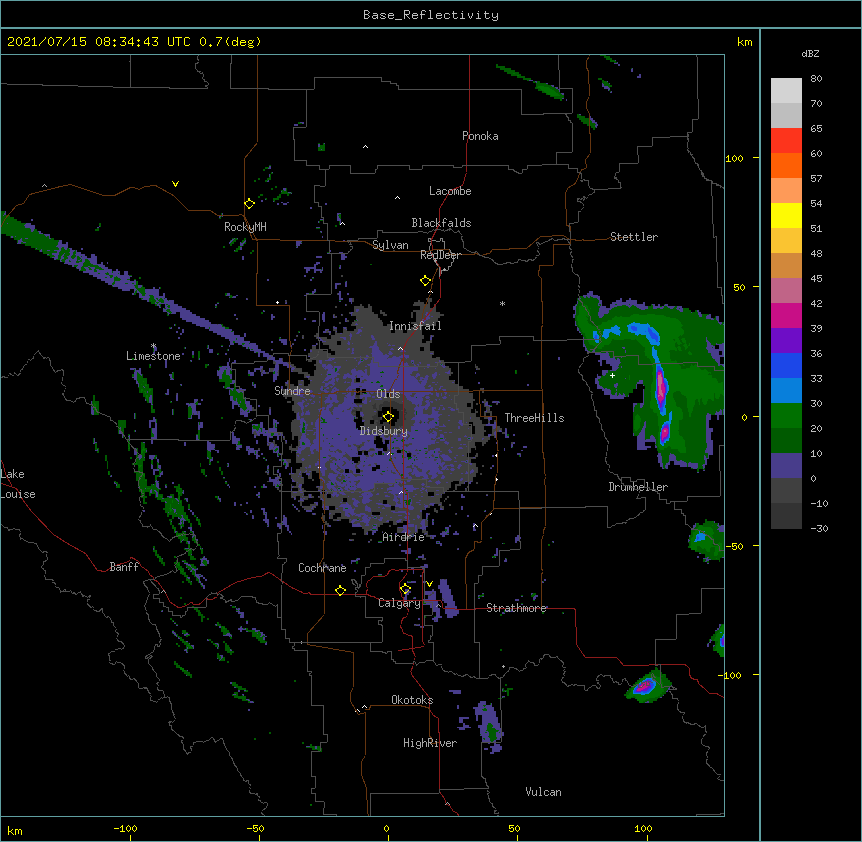Click the yellow marker below Cochrane
862x842 pixels.
(340, 590)
